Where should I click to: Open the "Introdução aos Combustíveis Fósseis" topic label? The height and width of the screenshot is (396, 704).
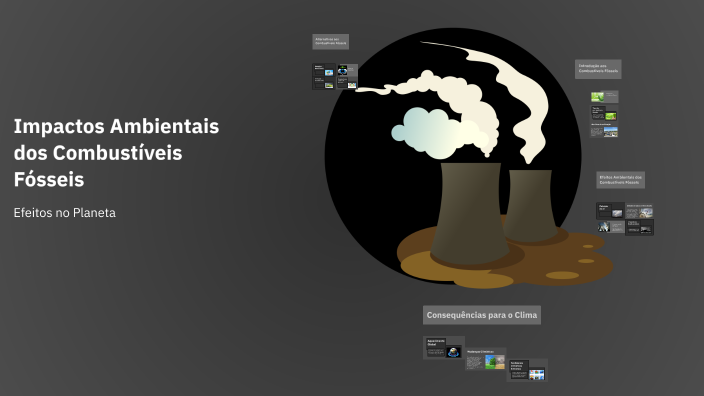[598, 69]
